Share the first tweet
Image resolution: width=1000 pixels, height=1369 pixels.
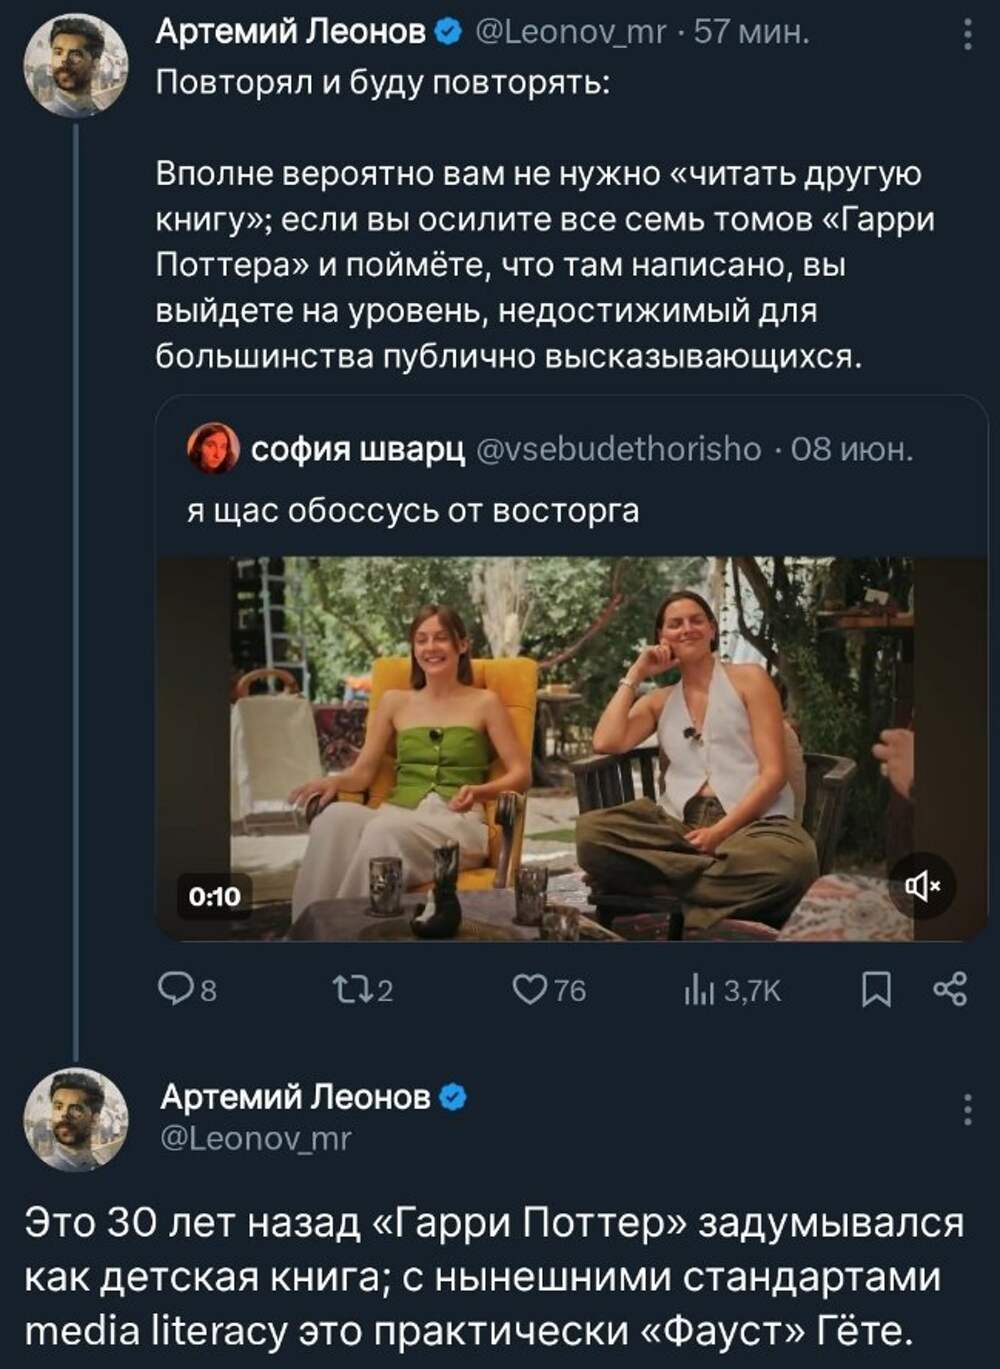tap(950, 989)
